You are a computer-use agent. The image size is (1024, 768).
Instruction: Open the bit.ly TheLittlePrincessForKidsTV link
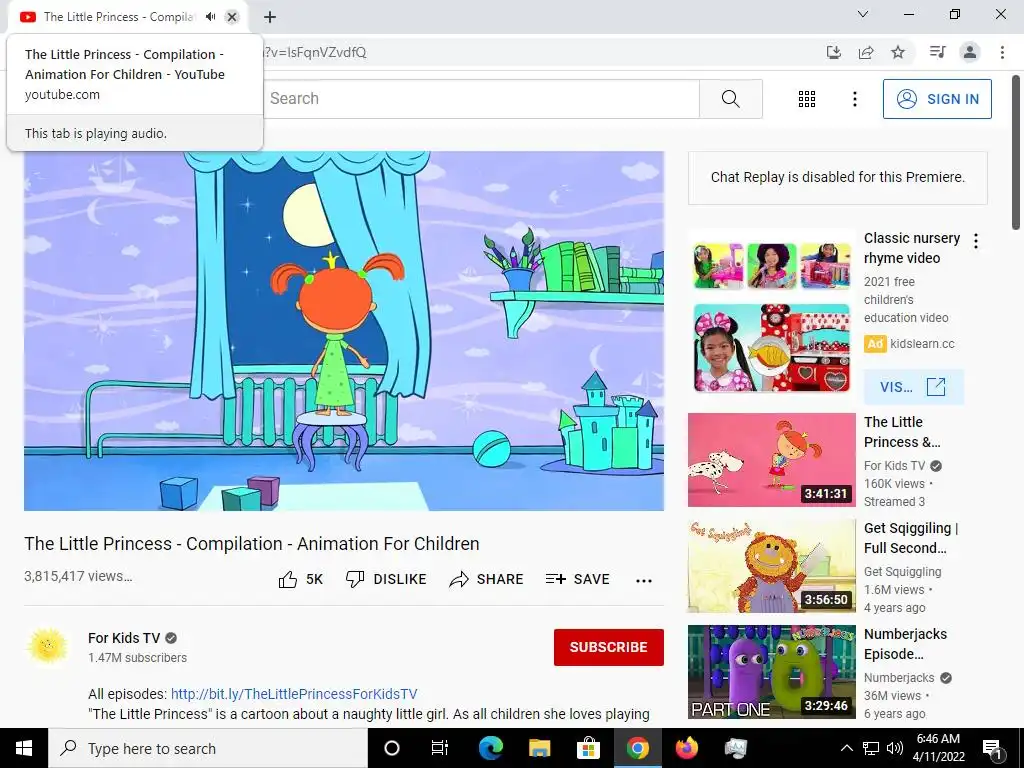[x=294, y=694]
